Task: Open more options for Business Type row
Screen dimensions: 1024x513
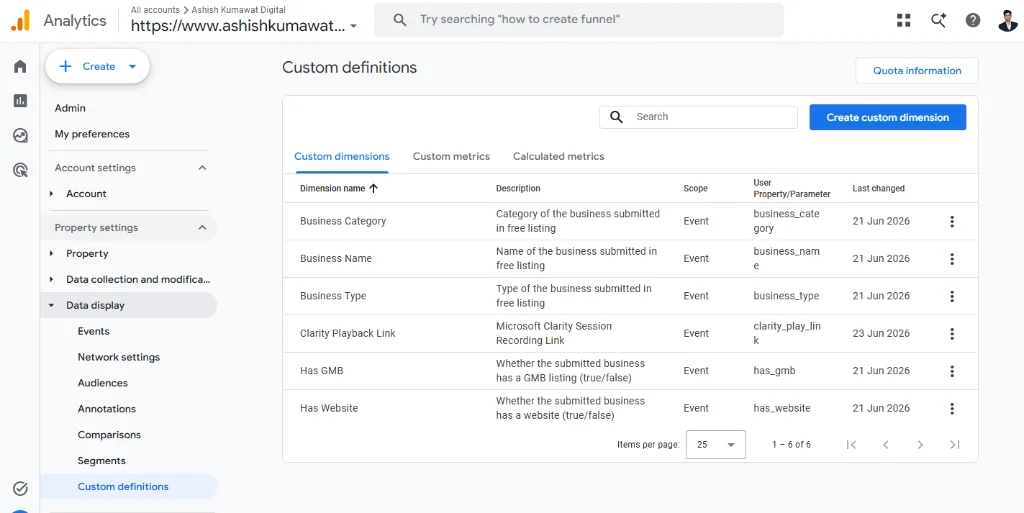Action: pyautogui.click(x=952, y=296)
